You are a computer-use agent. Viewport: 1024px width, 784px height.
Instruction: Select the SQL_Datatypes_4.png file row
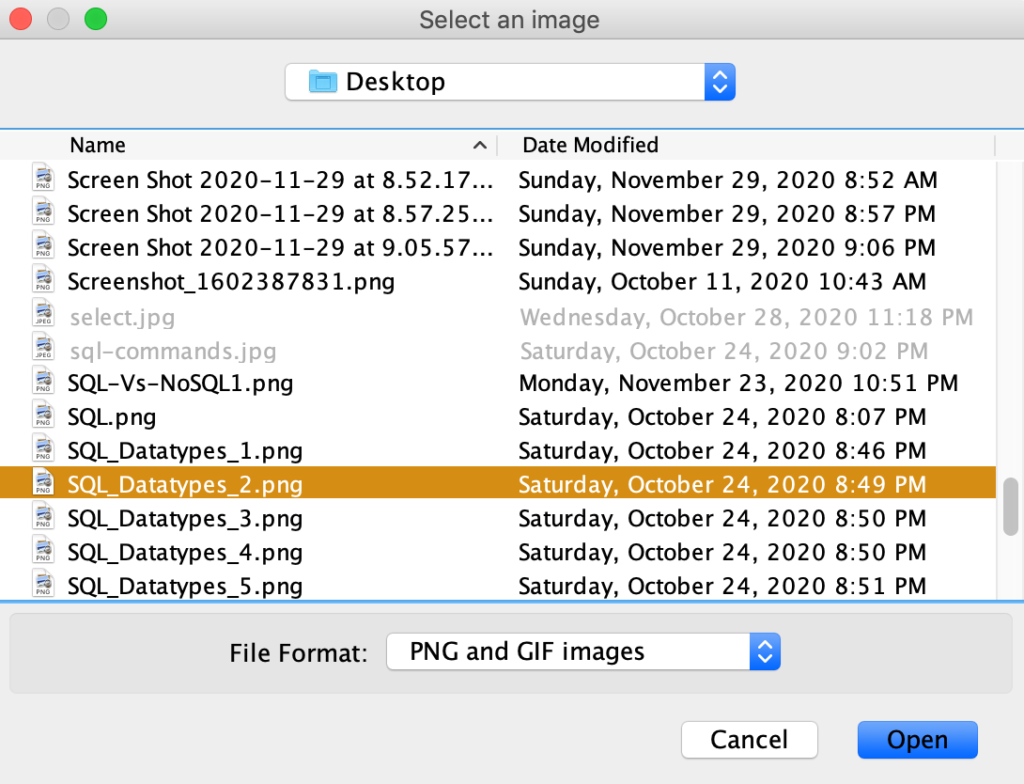click(185, 552)
